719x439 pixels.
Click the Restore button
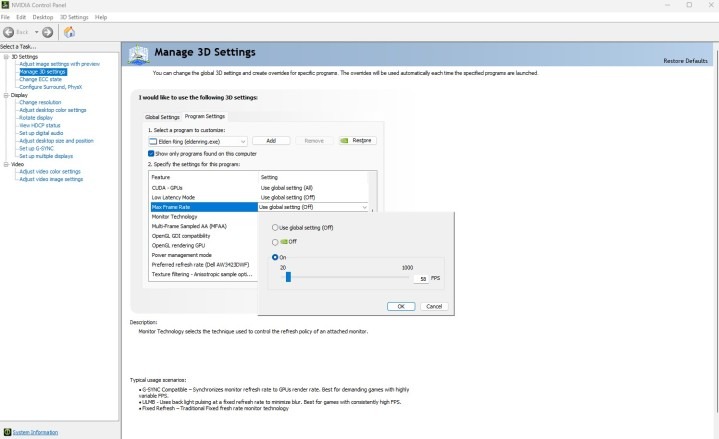click(358, 140)
